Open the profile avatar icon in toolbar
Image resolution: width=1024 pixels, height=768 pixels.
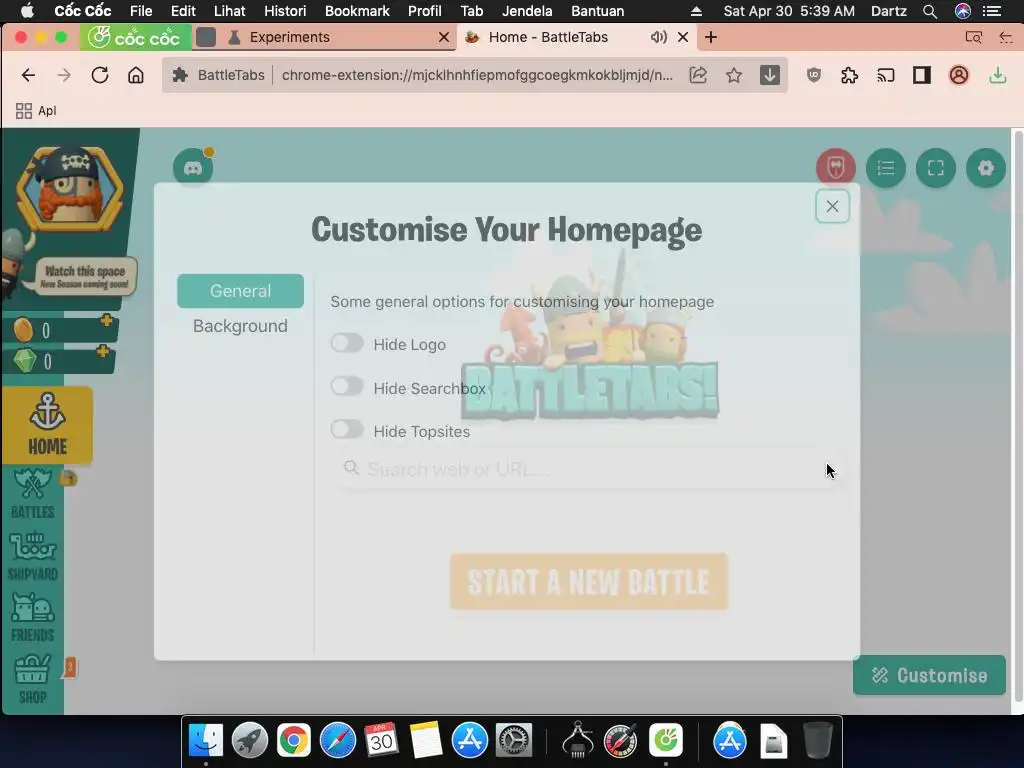(959, 75)
